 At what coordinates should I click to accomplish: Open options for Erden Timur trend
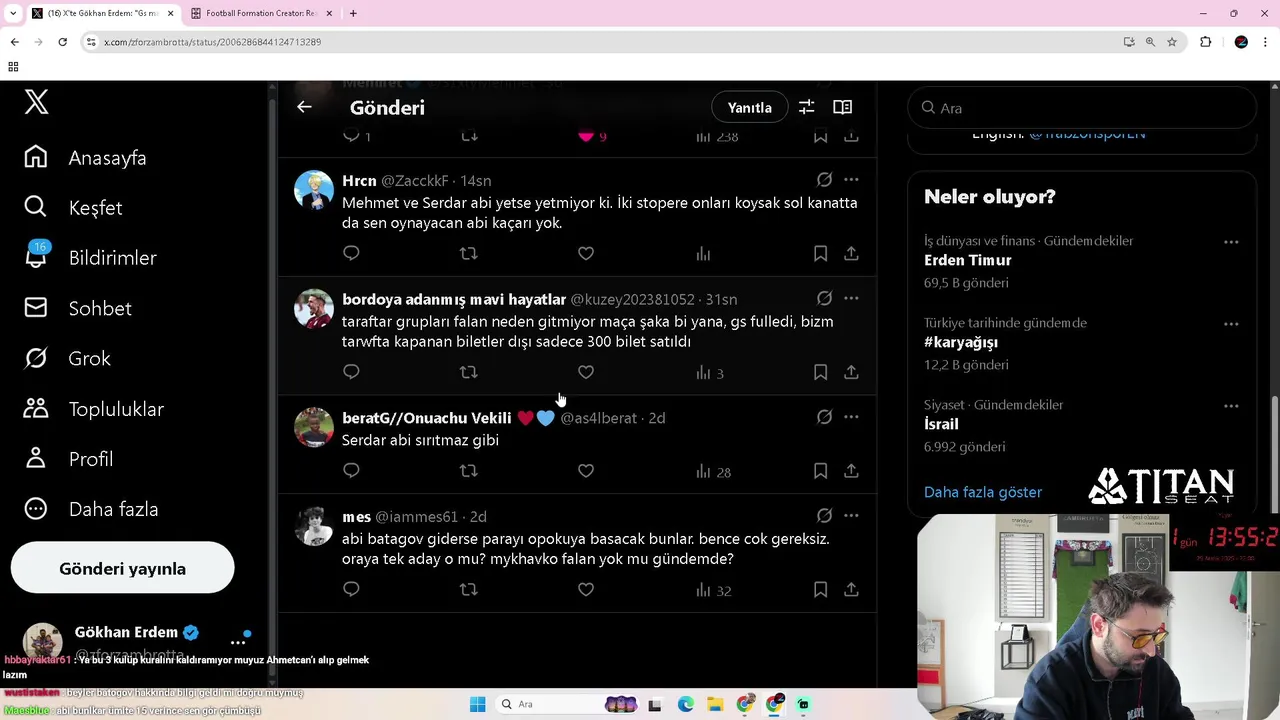(1231, 242)
